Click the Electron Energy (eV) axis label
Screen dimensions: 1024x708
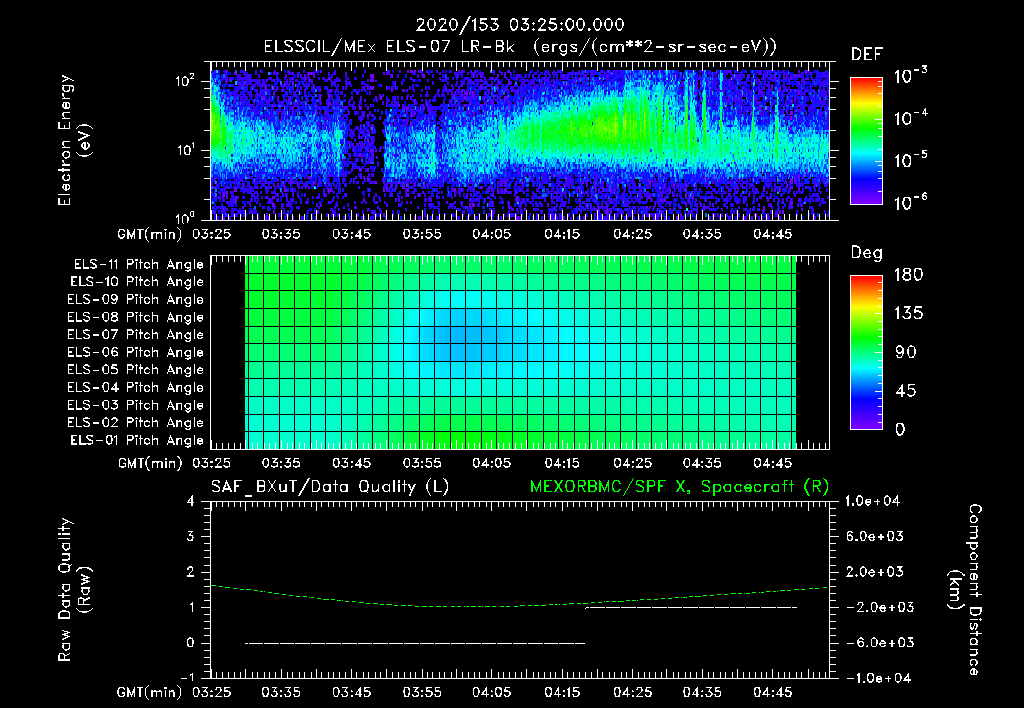coord(74,140)
